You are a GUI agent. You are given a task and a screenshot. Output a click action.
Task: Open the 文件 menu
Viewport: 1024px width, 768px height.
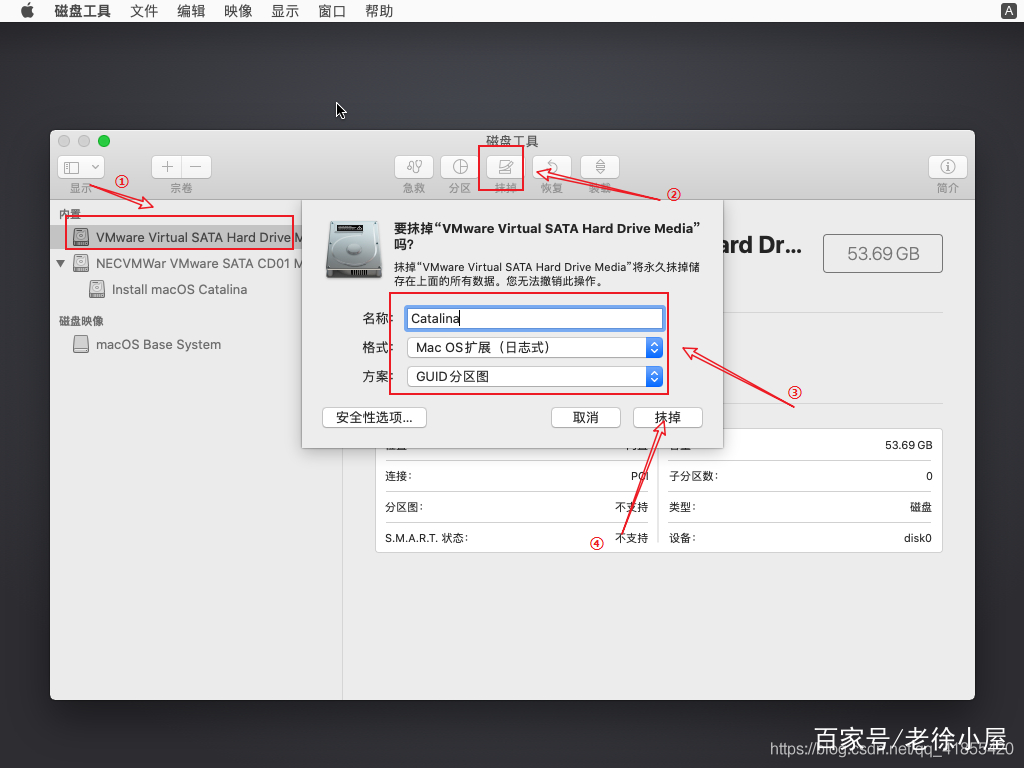pyautogui.click(x=144, y=11)
